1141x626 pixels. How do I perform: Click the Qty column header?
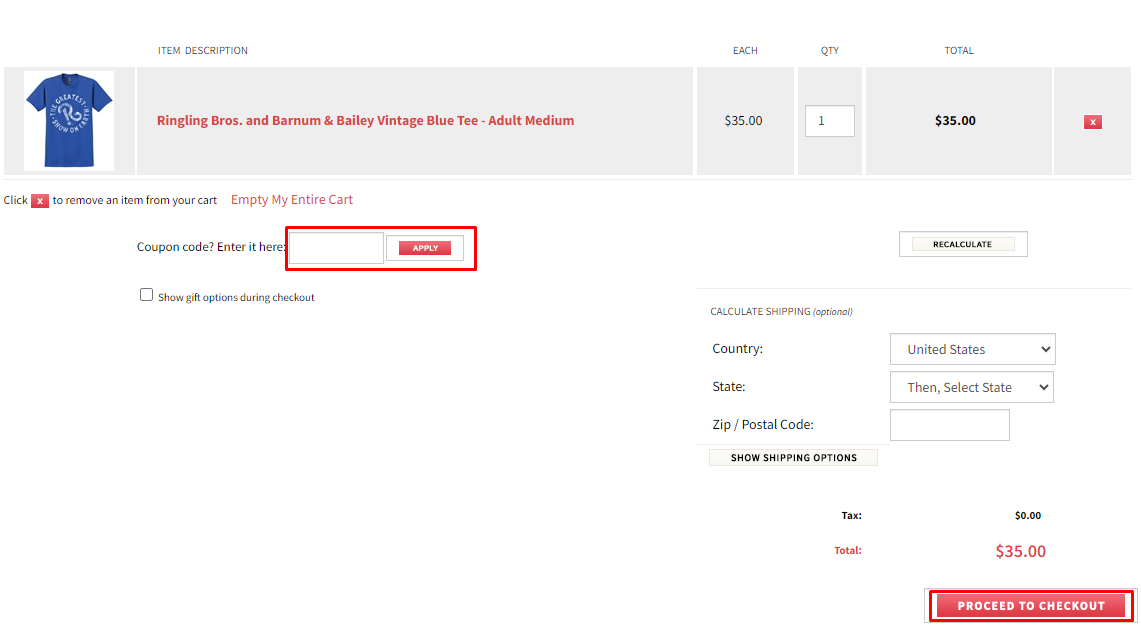click(829, 51)
